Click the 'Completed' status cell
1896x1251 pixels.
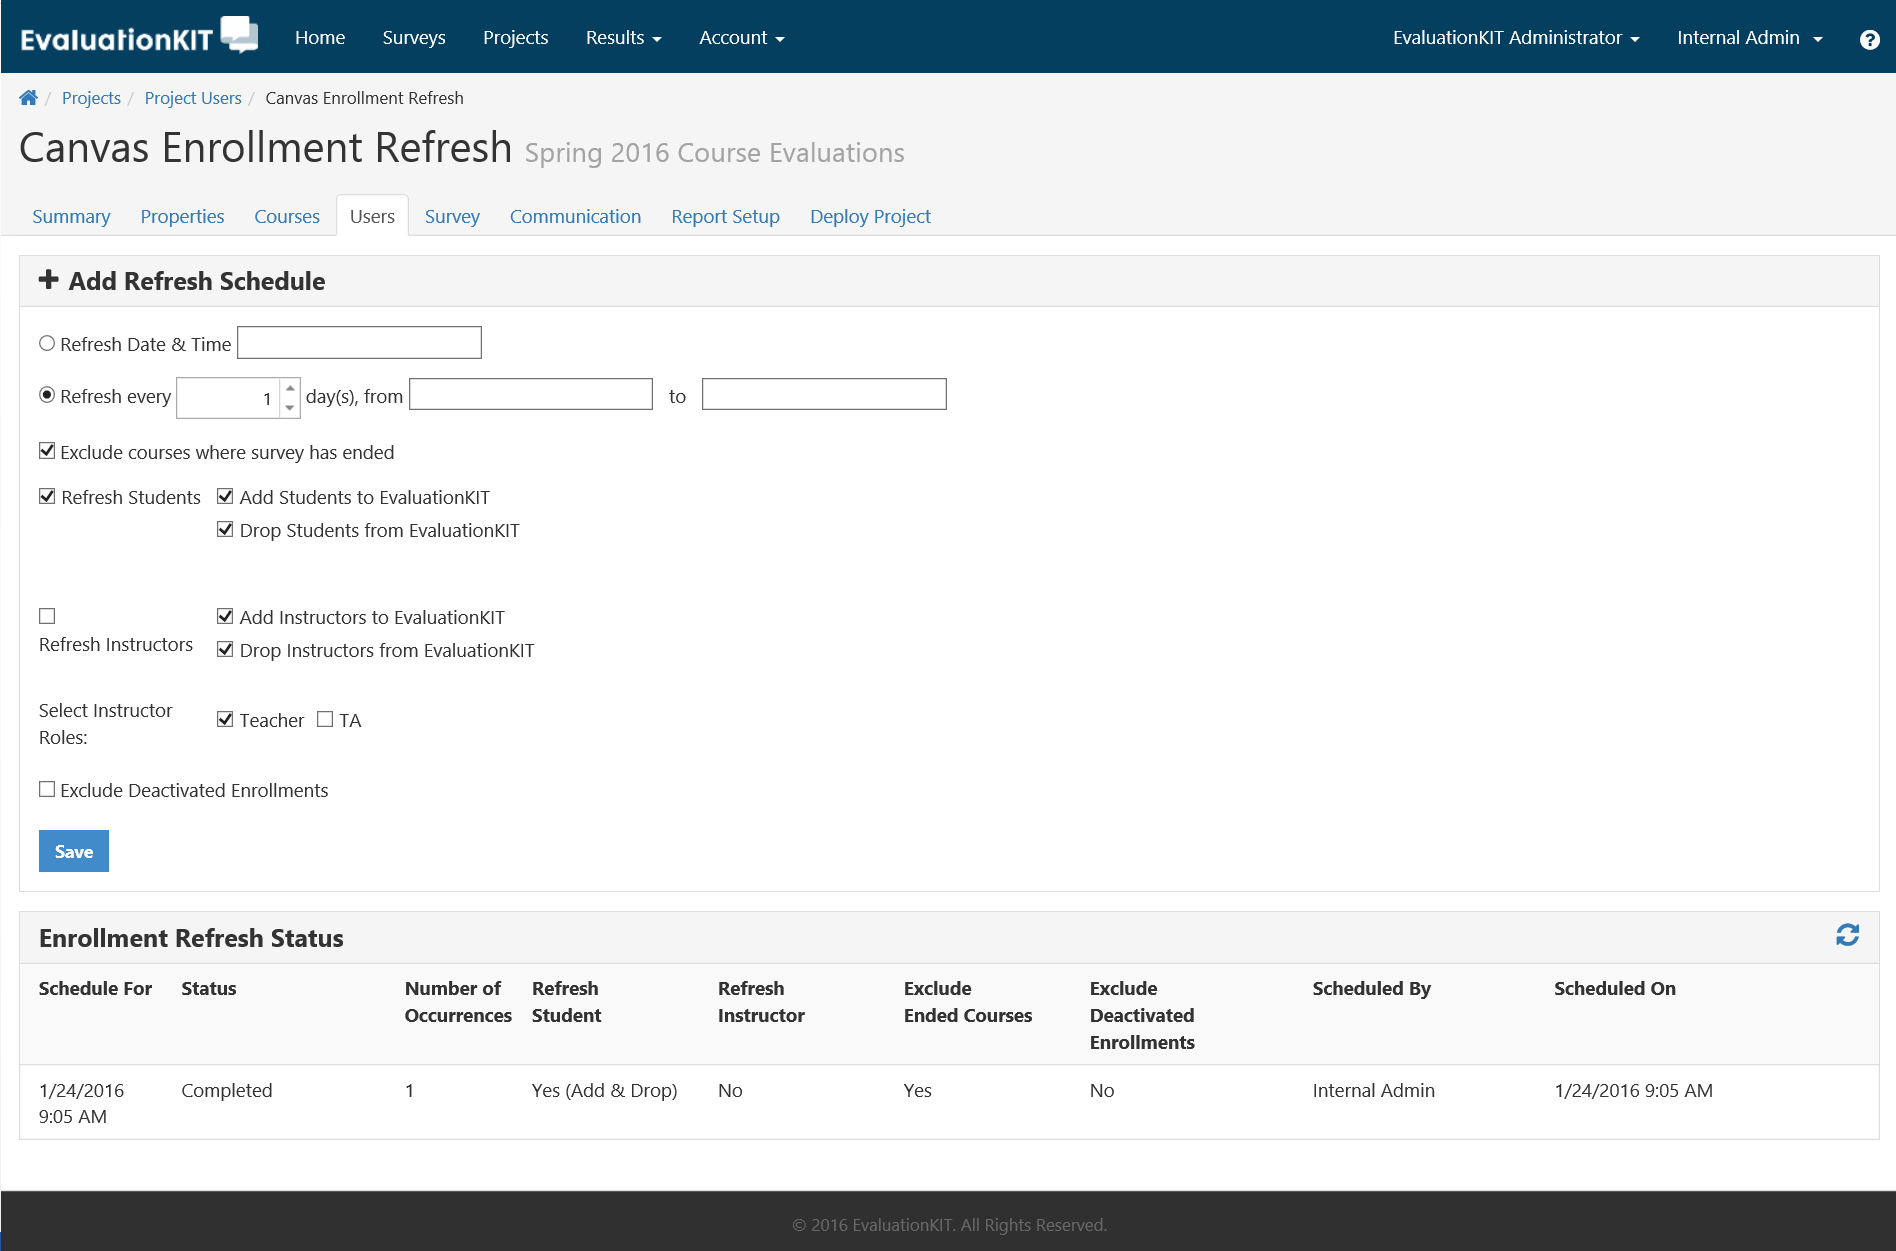[x=227, y=1090]
